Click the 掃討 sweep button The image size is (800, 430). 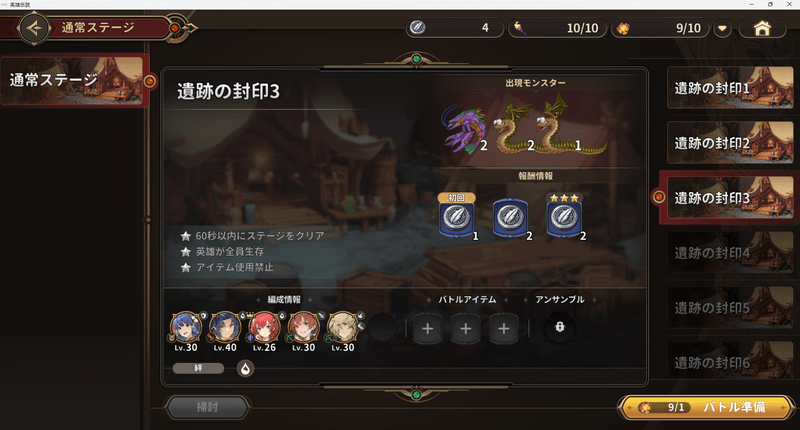click(207, 407)
